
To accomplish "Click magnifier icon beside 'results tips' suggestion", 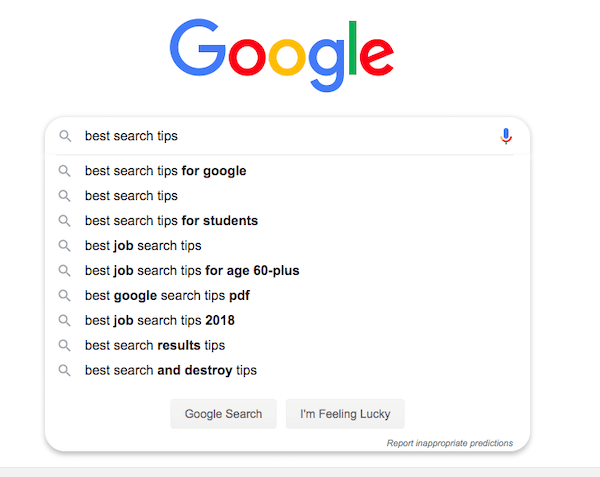I will click(64, 345).
